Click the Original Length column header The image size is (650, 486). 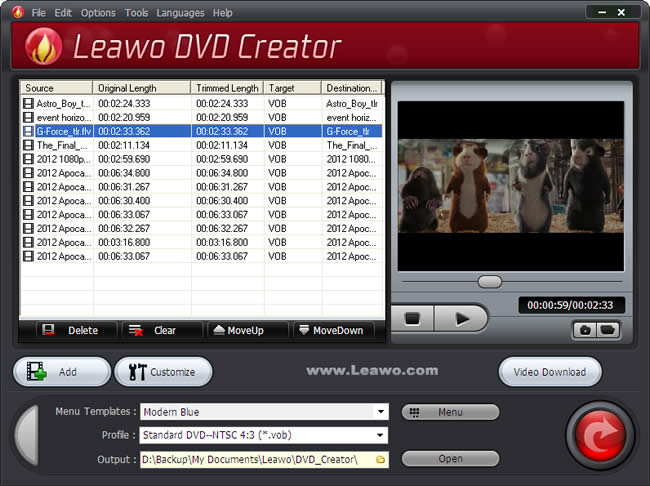pos(142,88)
